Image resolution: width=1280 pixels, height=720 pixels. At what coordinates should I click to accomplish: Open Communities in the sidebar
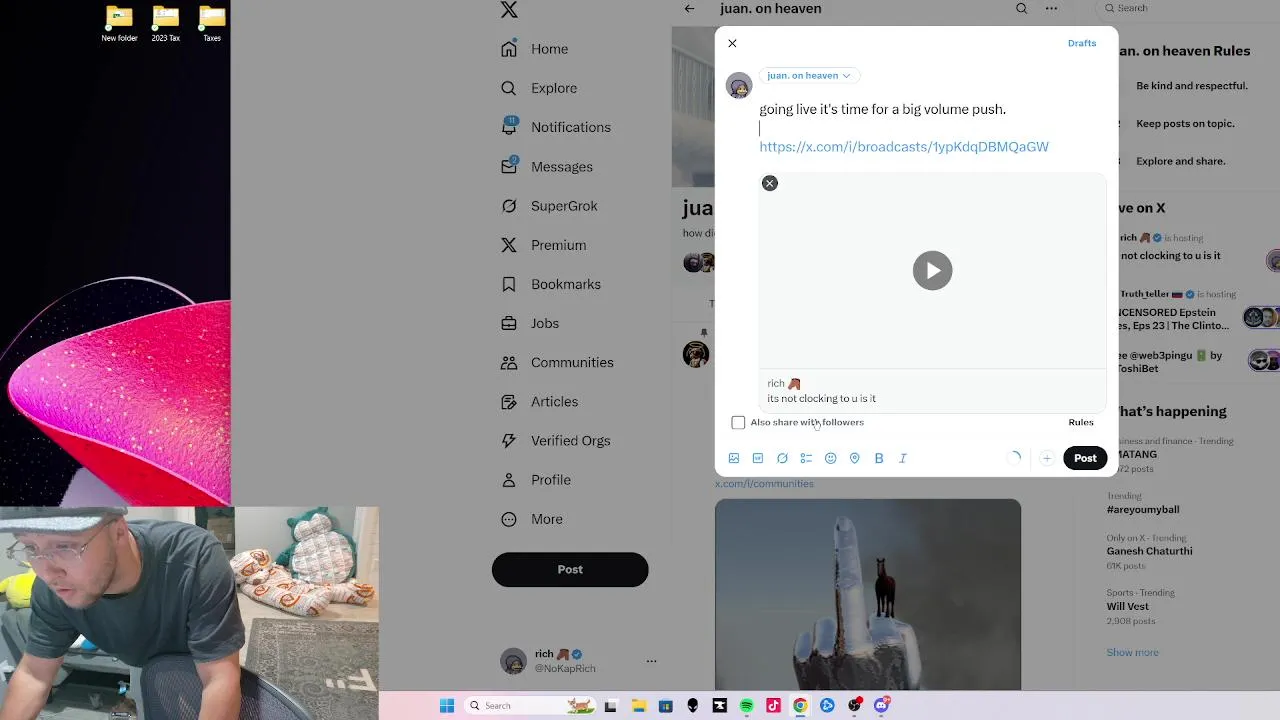[x=557, y=362]
